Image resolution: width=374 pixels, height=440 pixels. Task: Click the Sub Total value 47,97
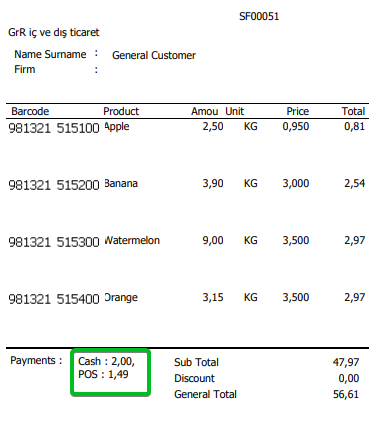pos(346,362)
